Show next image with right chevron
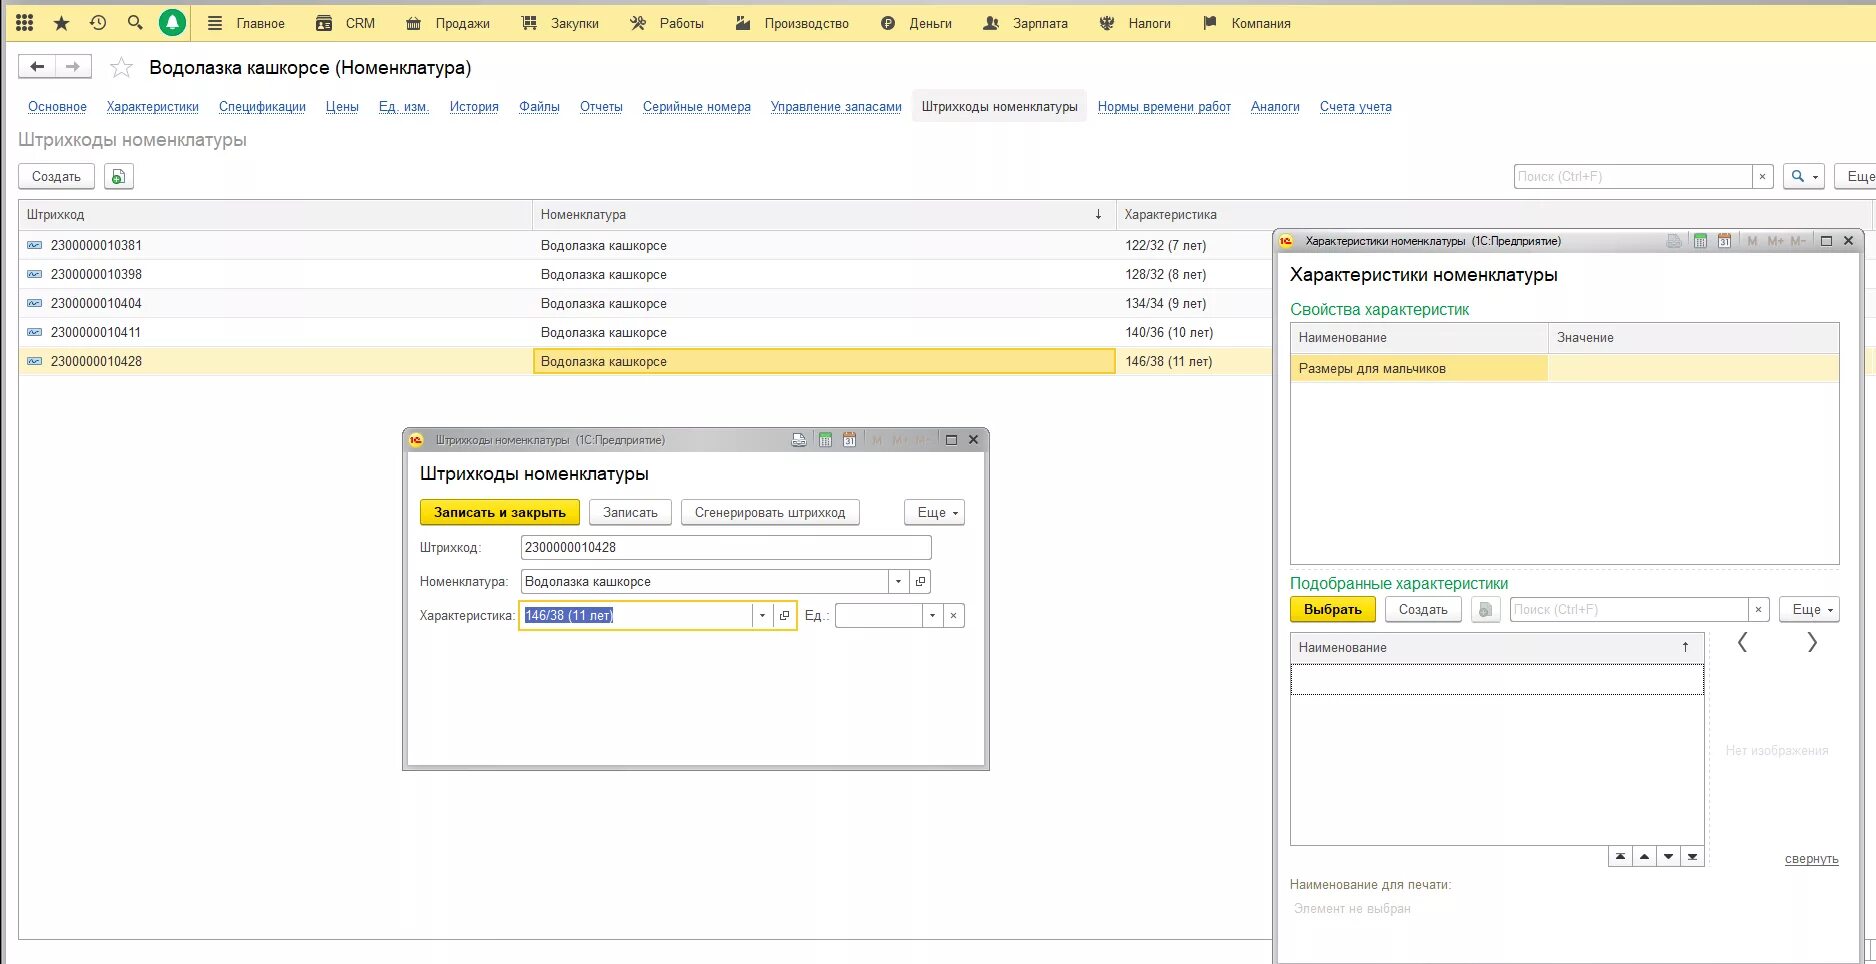 [1812, 643]
